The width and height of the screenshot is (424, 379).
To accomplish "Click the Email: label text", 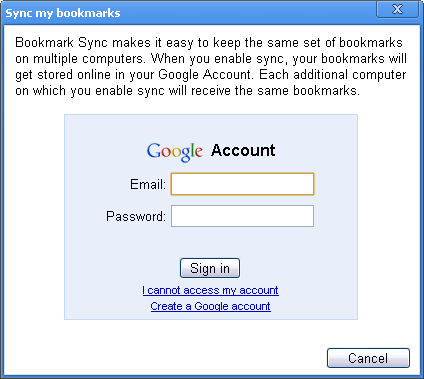I will coord(148,184).
